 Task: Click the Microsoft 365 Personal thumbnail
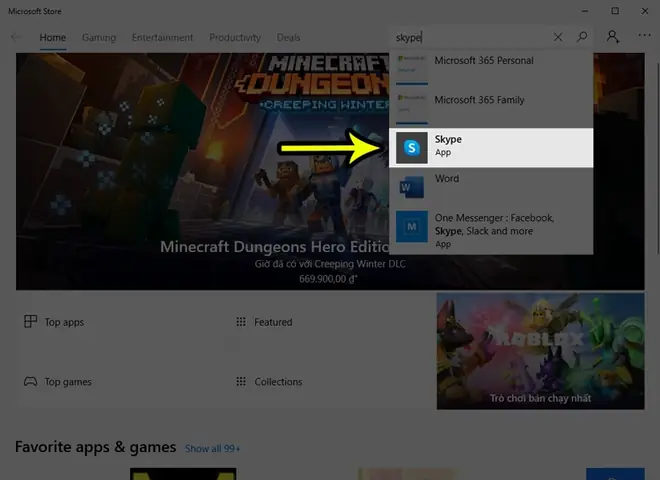click(412, 69)
